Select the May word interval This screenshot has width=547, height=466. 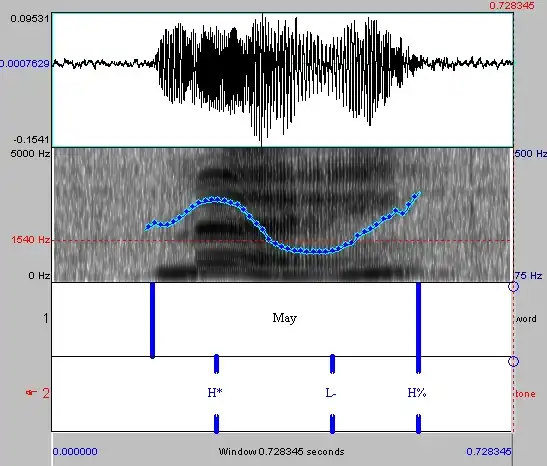285,318
